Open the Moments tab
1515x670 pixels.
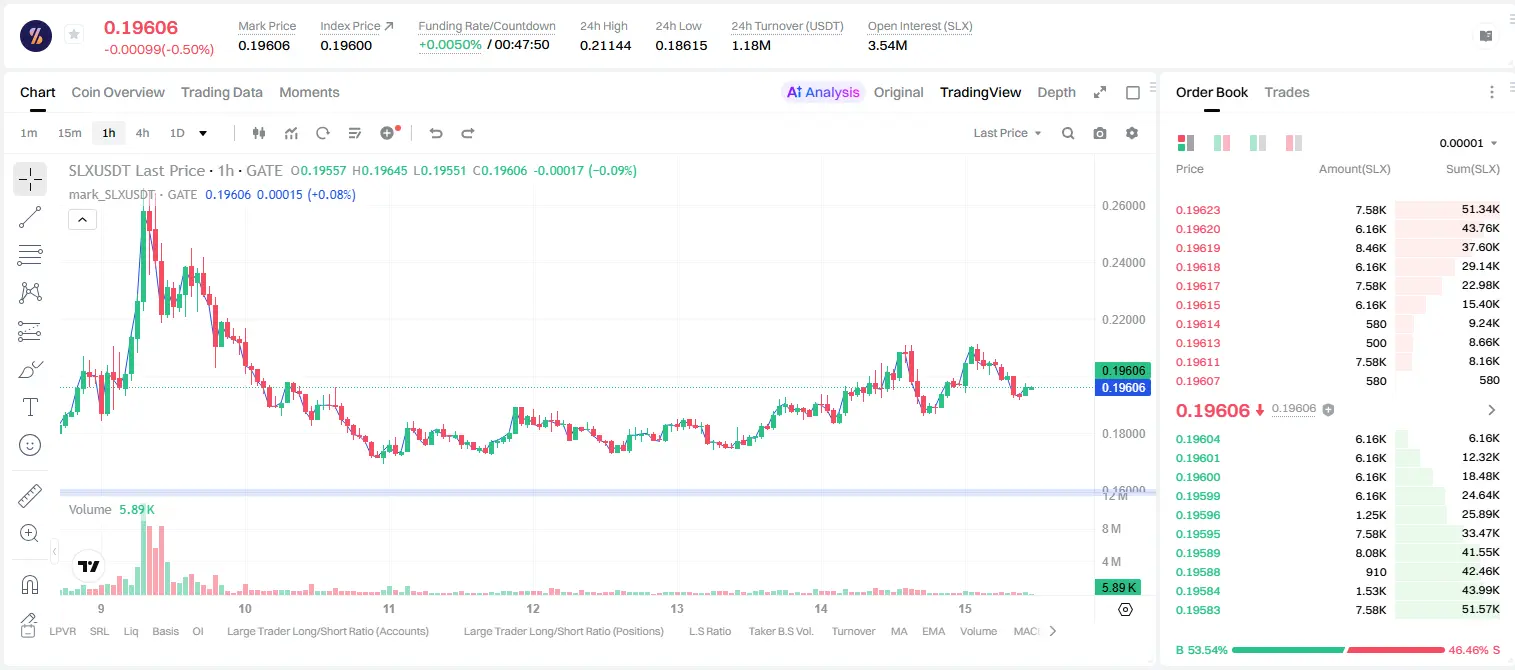point(309,92)
